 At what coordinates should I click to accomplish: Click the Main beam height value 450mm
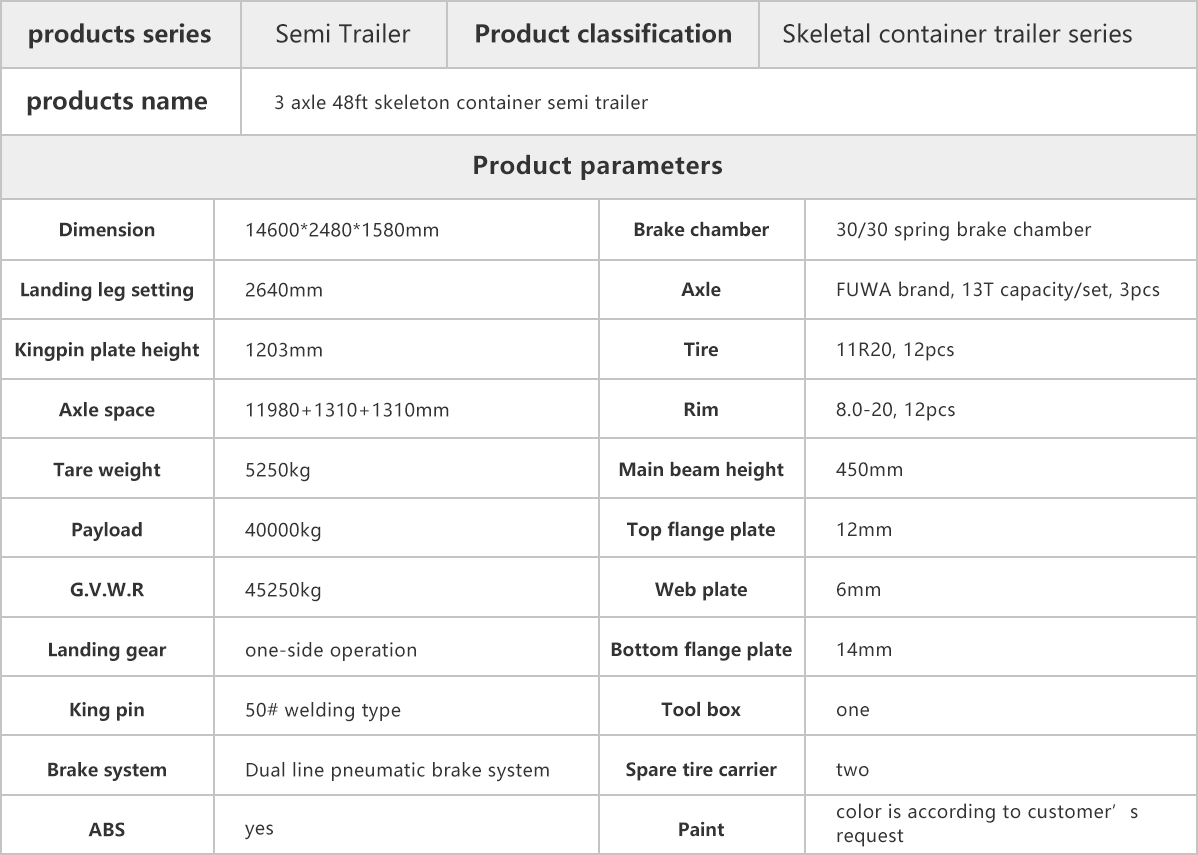click(x=869, y=470)
